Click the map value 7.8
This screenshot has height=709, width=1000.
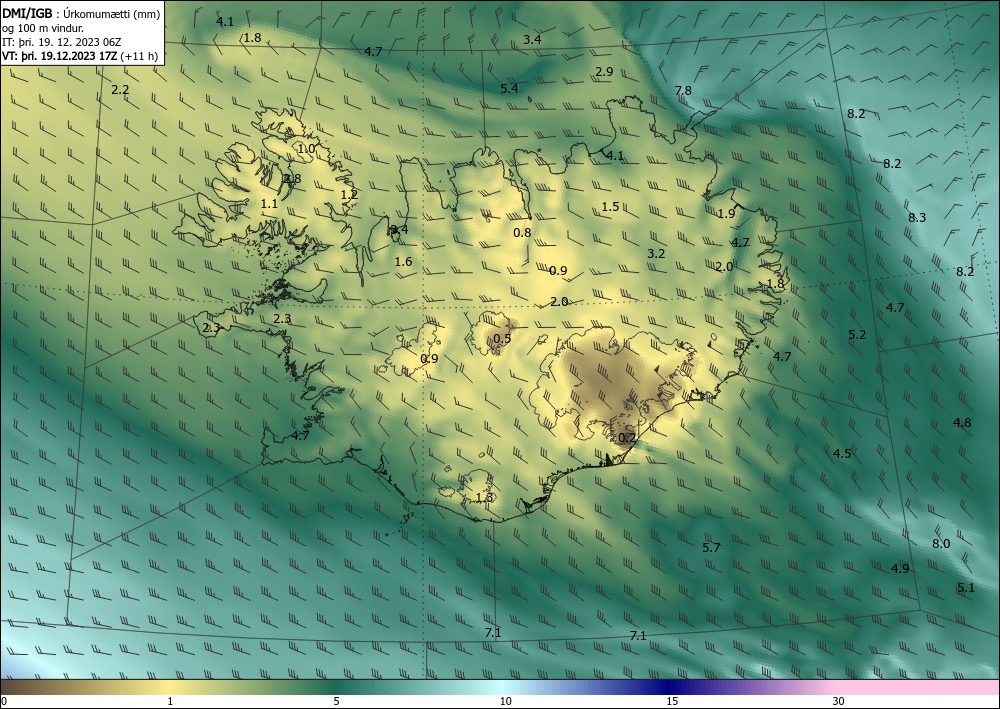click(683, 91)
